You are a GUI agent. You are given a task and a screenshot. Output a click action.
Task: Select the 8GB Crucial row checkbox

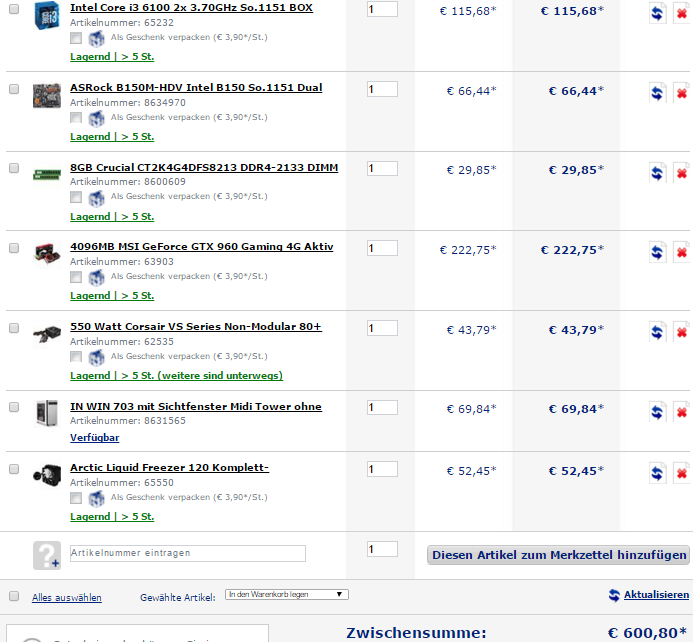[x=14, y=168]
